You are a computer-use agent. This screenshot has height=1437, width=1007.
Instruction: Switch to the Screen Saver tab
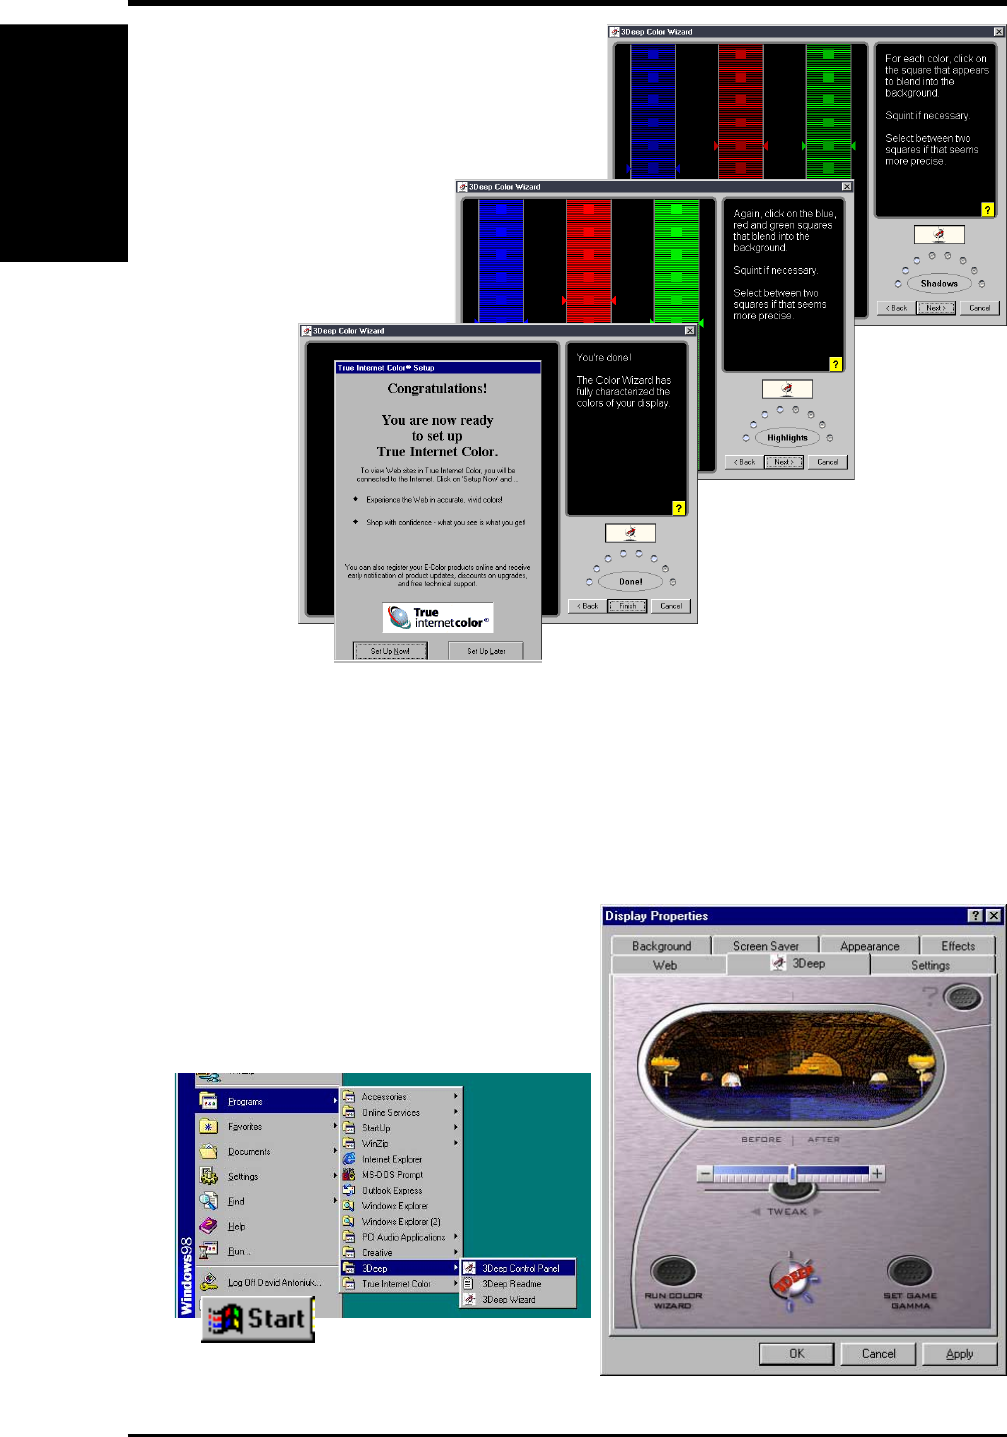765,946
